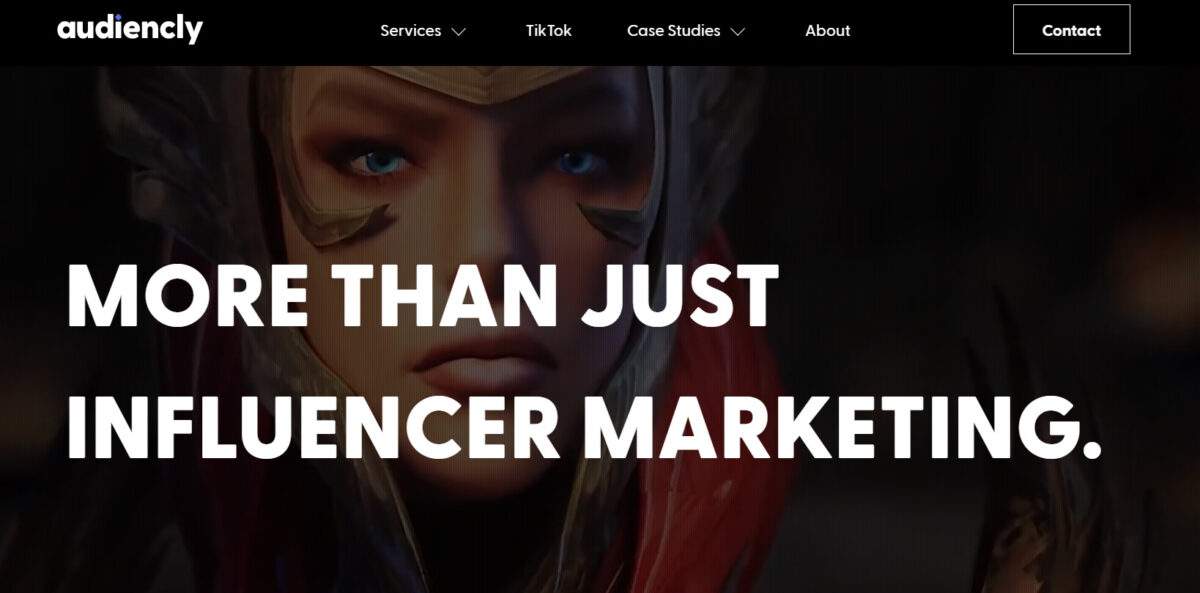Click the audiencly logo
1200x593 pixels.
[130, 29]
